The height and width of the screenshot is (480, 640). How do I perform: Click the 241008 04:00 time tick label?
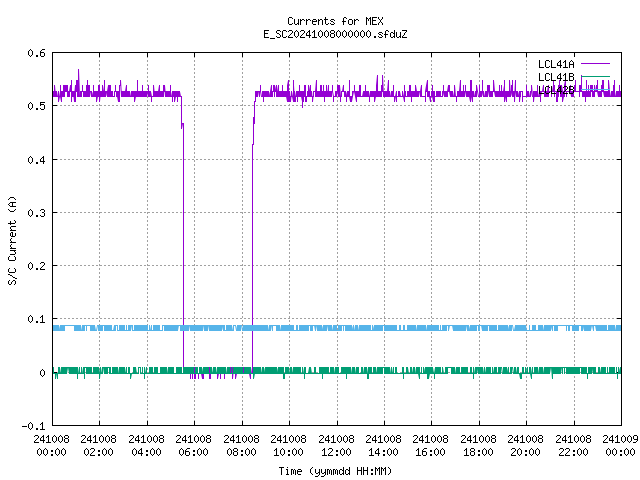(x=146, y=445)
